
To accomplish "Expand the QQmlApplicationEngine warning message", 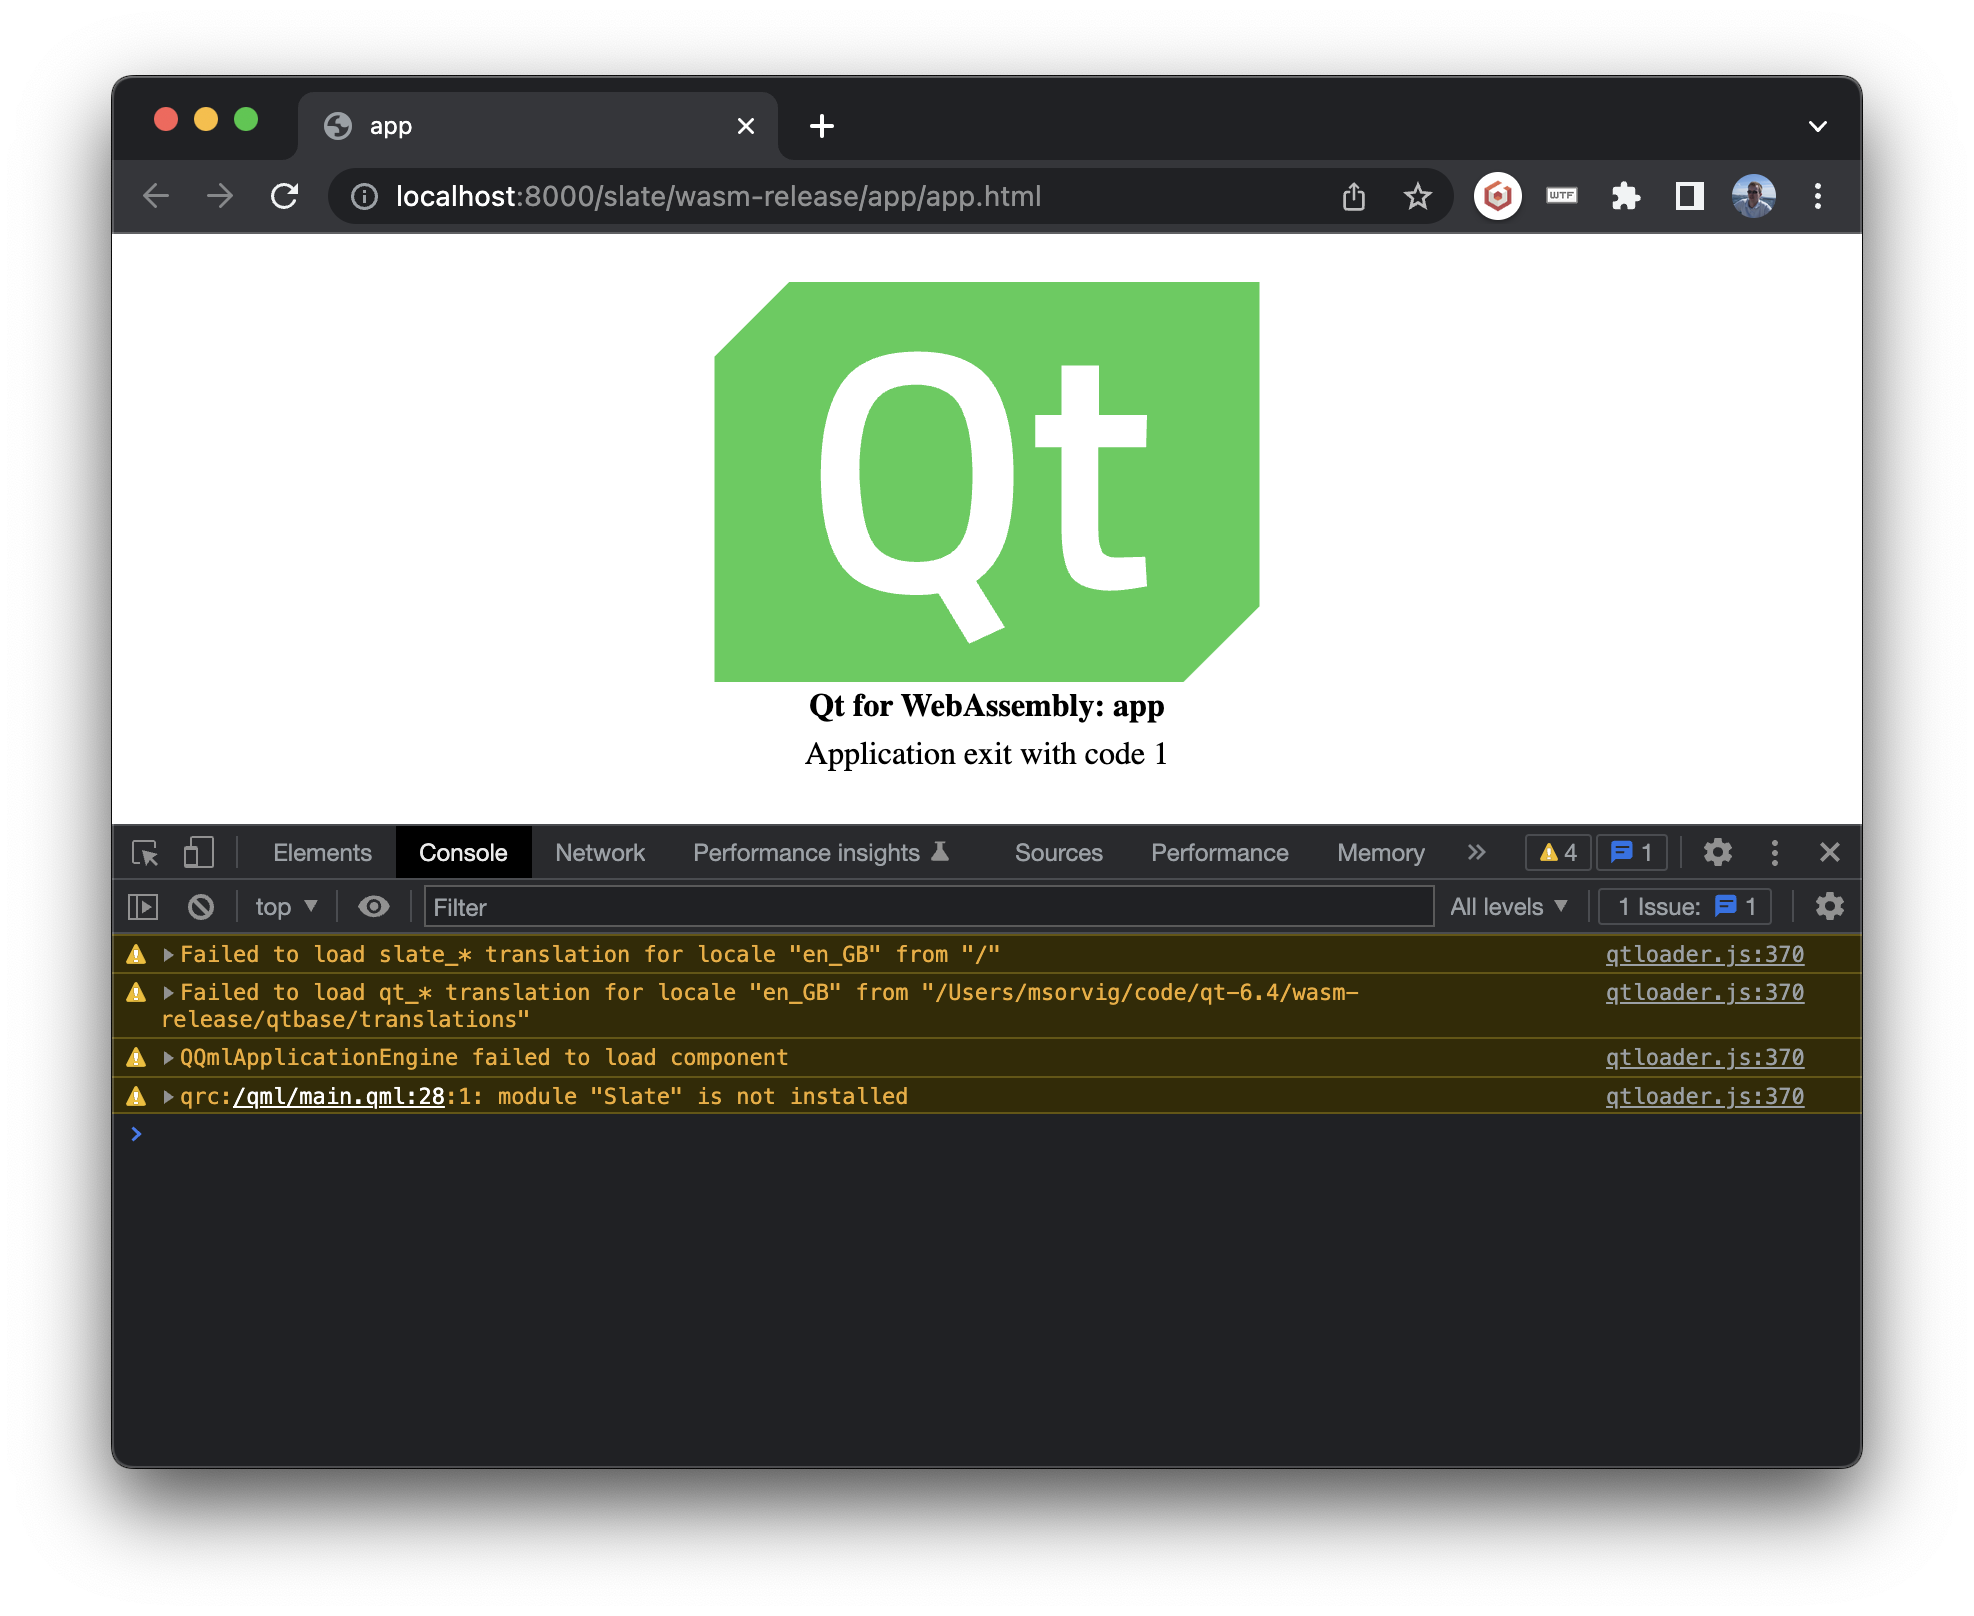I will click(x=168, y=1057).
